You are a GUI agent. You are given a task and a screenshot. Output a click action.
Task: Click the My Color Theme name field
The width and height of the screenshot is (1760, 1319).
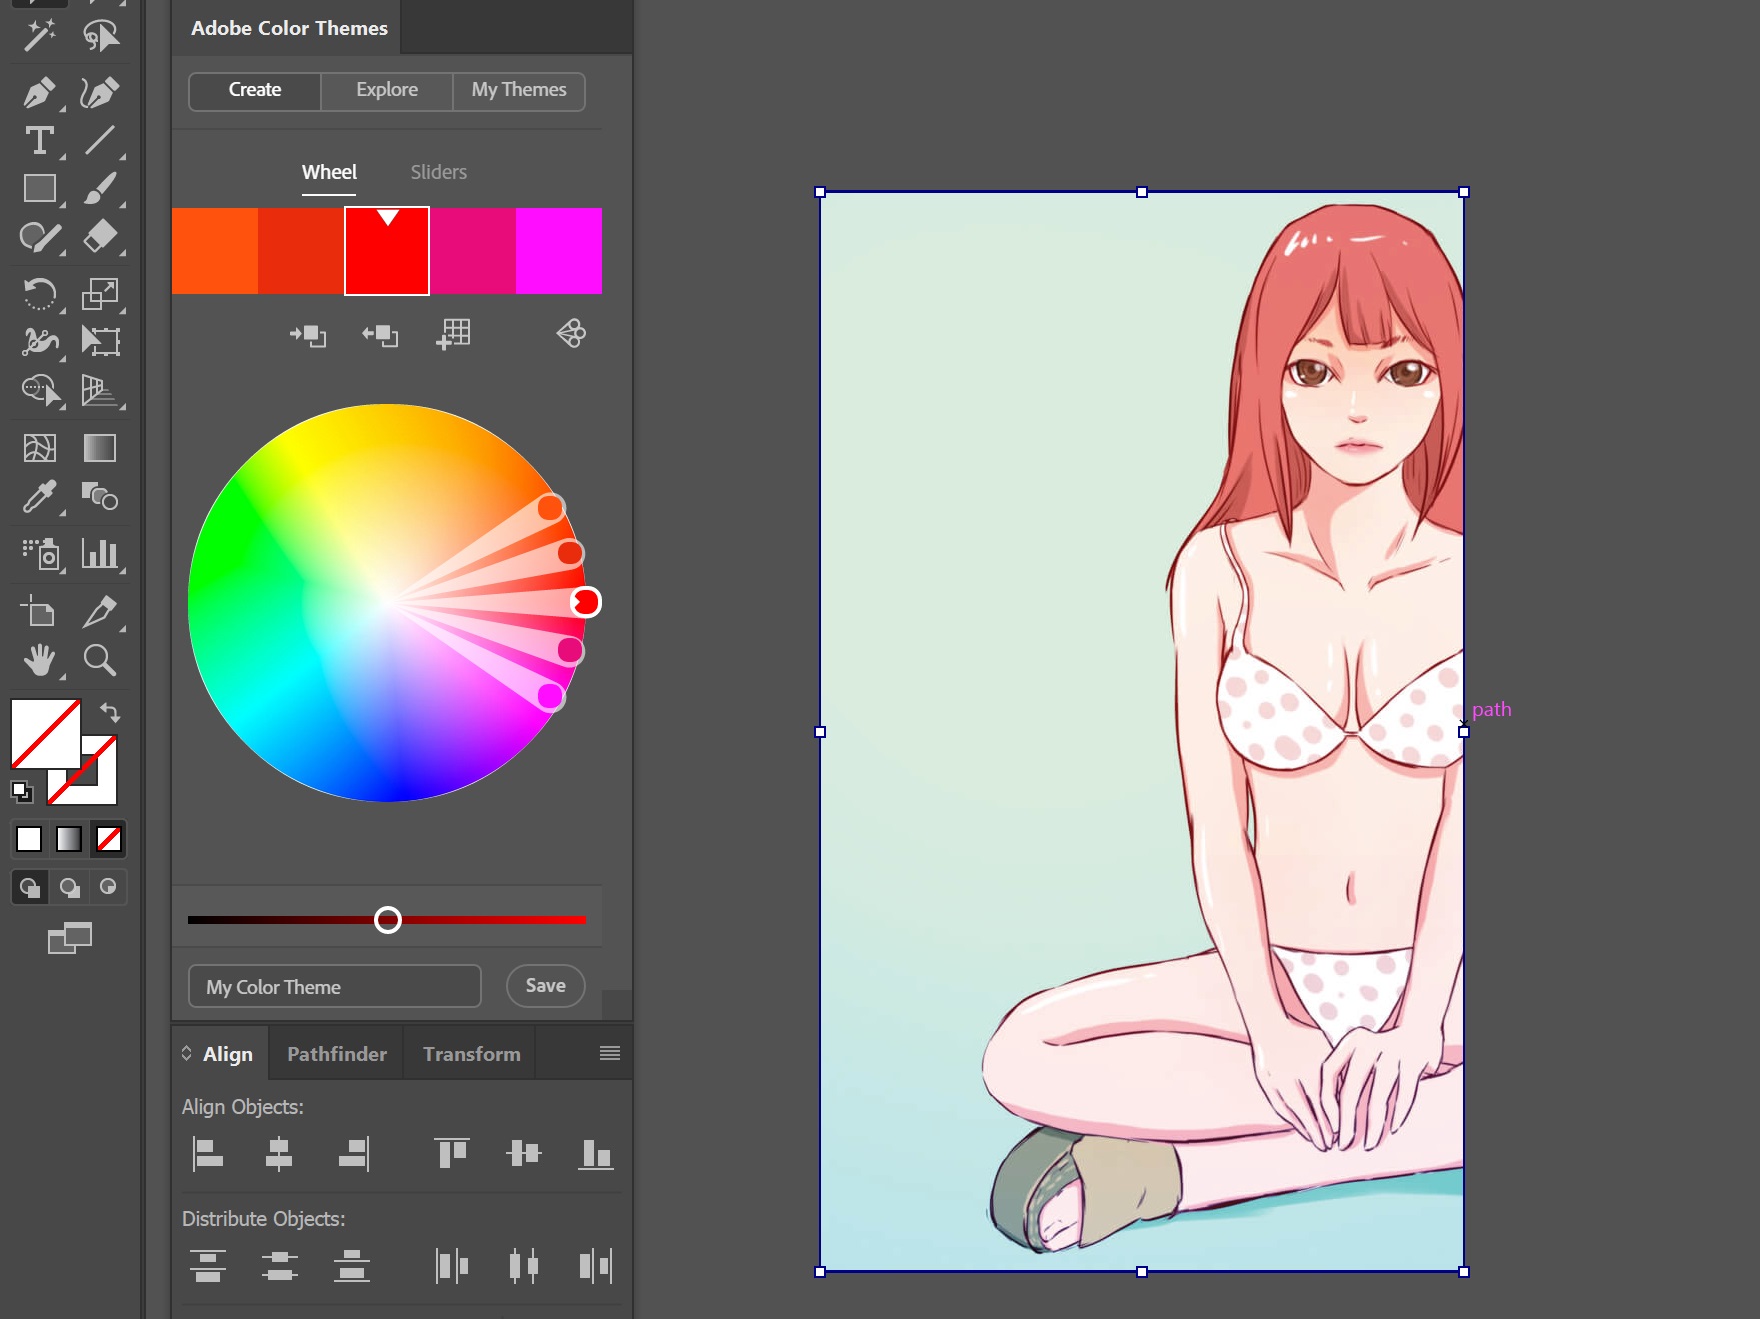tap(335, 986)
